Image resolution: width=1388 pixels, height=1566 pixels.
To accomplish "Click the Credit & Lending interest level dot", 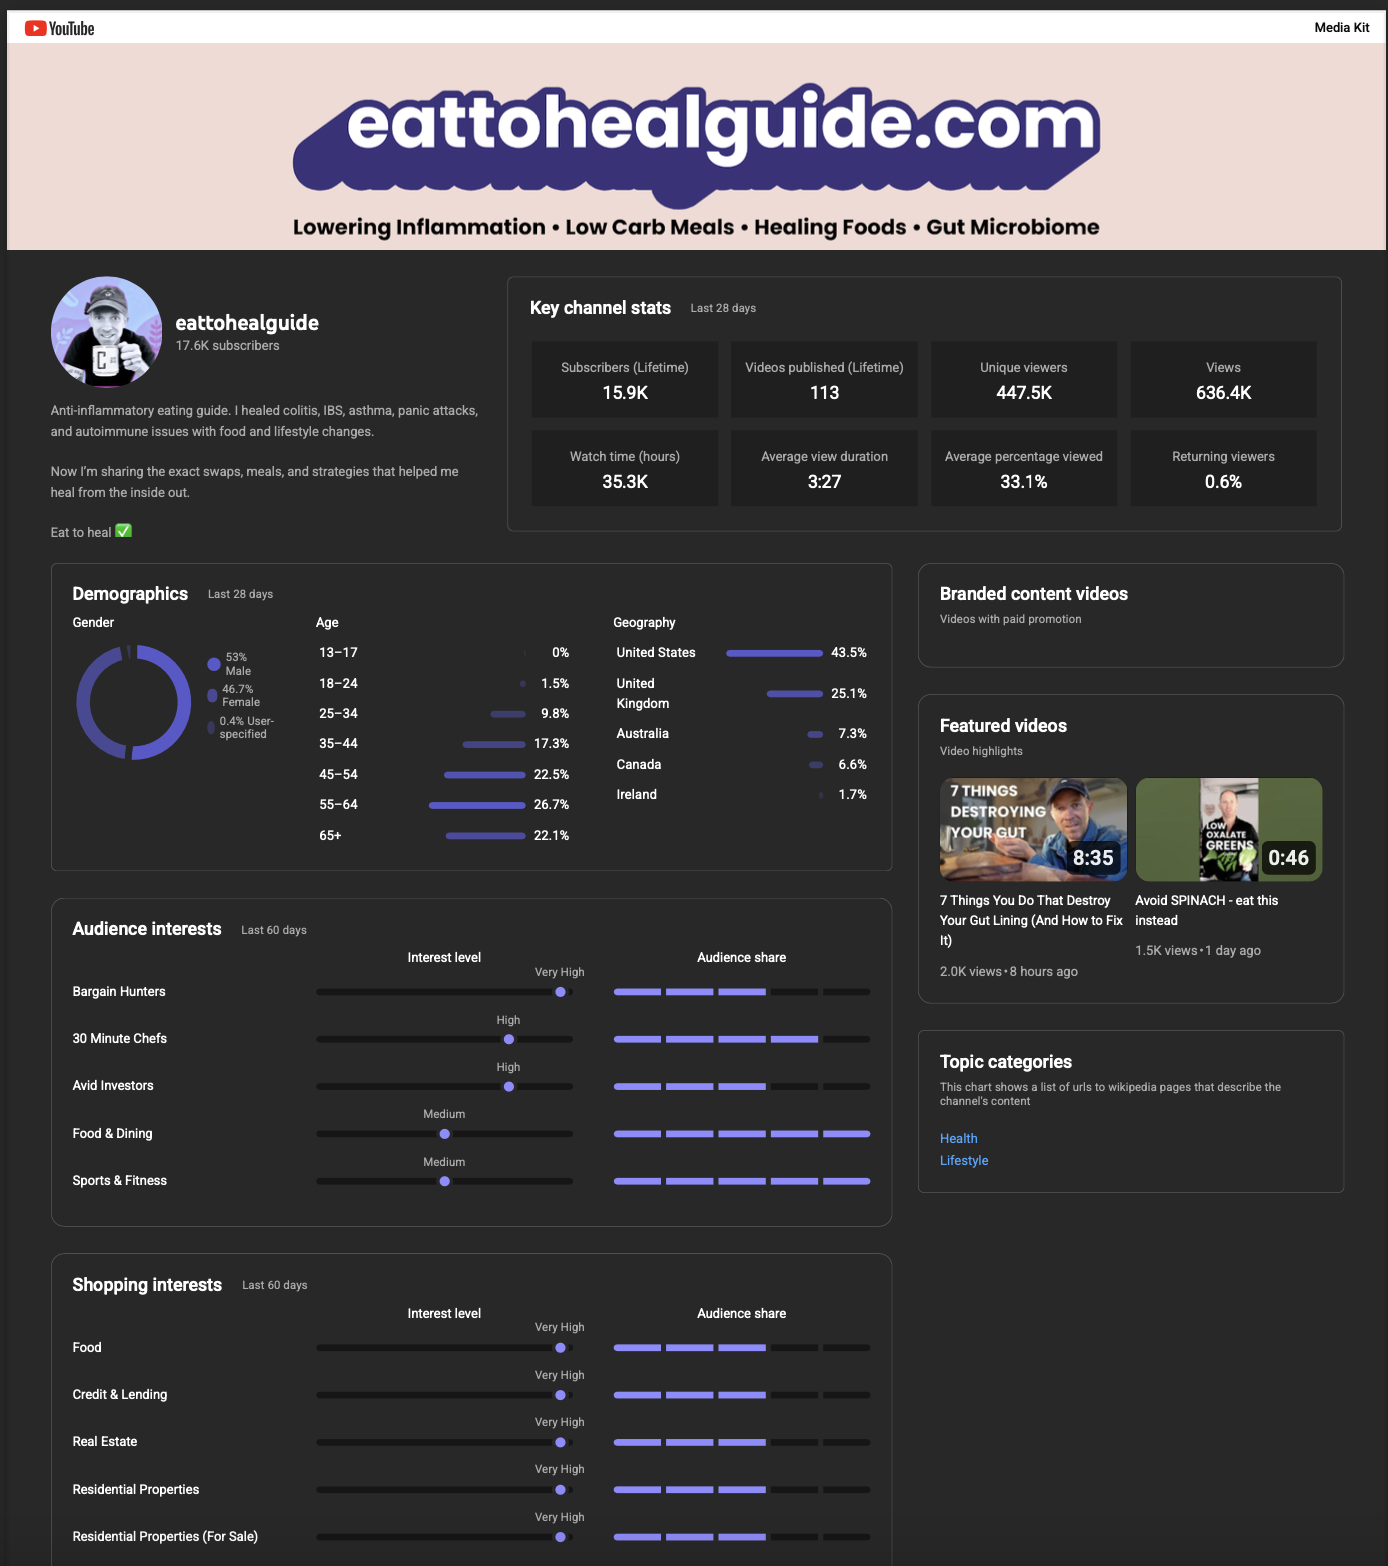I will [560, 1395].
